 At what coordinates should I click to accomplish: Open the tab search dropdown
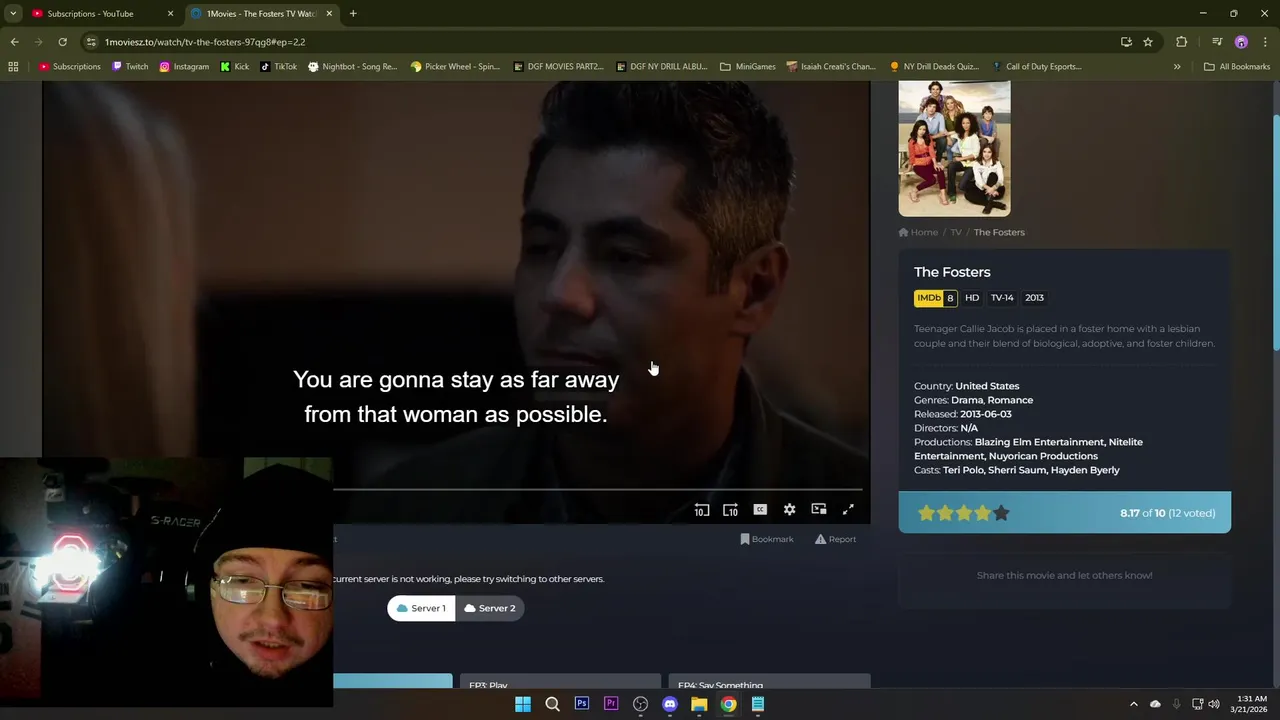click(13, 14)
